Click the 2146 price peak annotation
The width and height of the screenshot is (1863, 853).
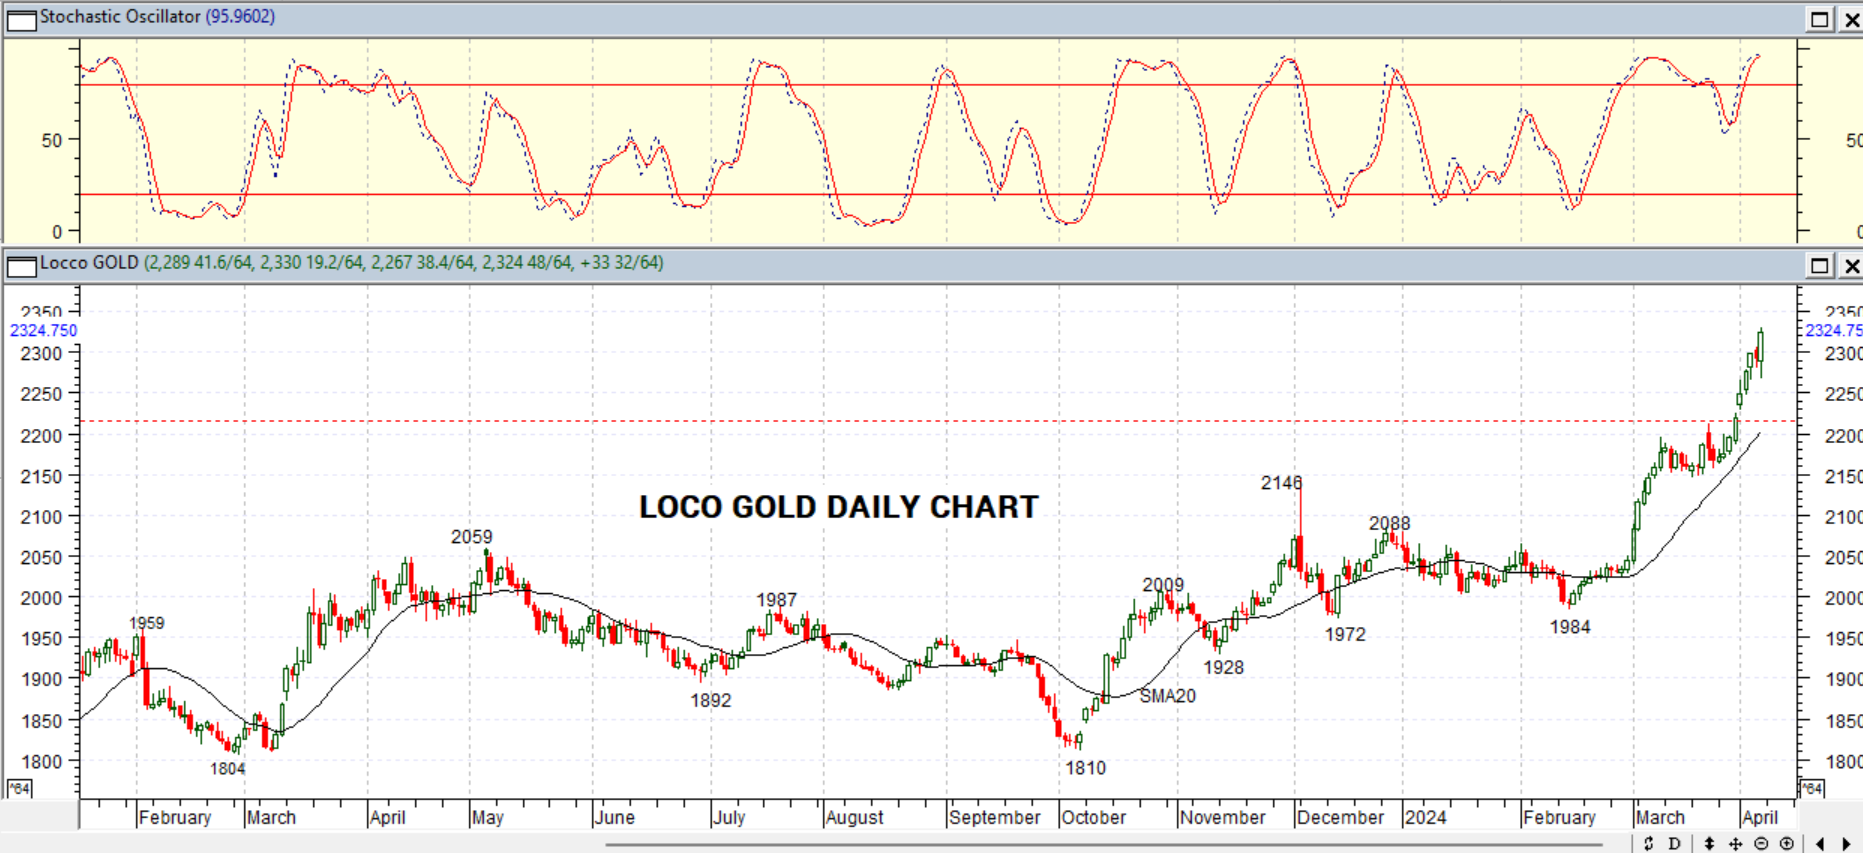coord(1281,483)
